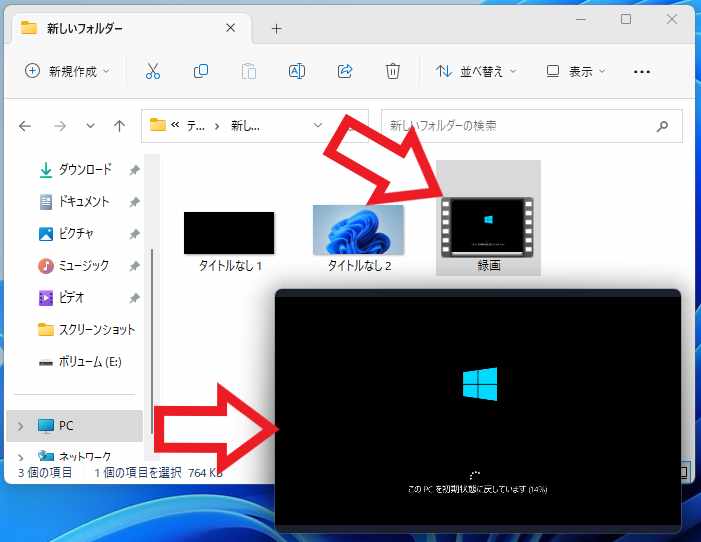
Task: Click the Copy icon in toolbar
Action: pyautogui.click(x=201, y=71)
